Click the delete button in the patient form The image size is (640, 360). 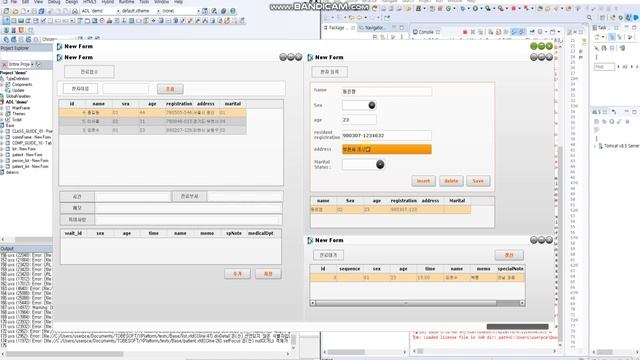[x=451, y=181]
